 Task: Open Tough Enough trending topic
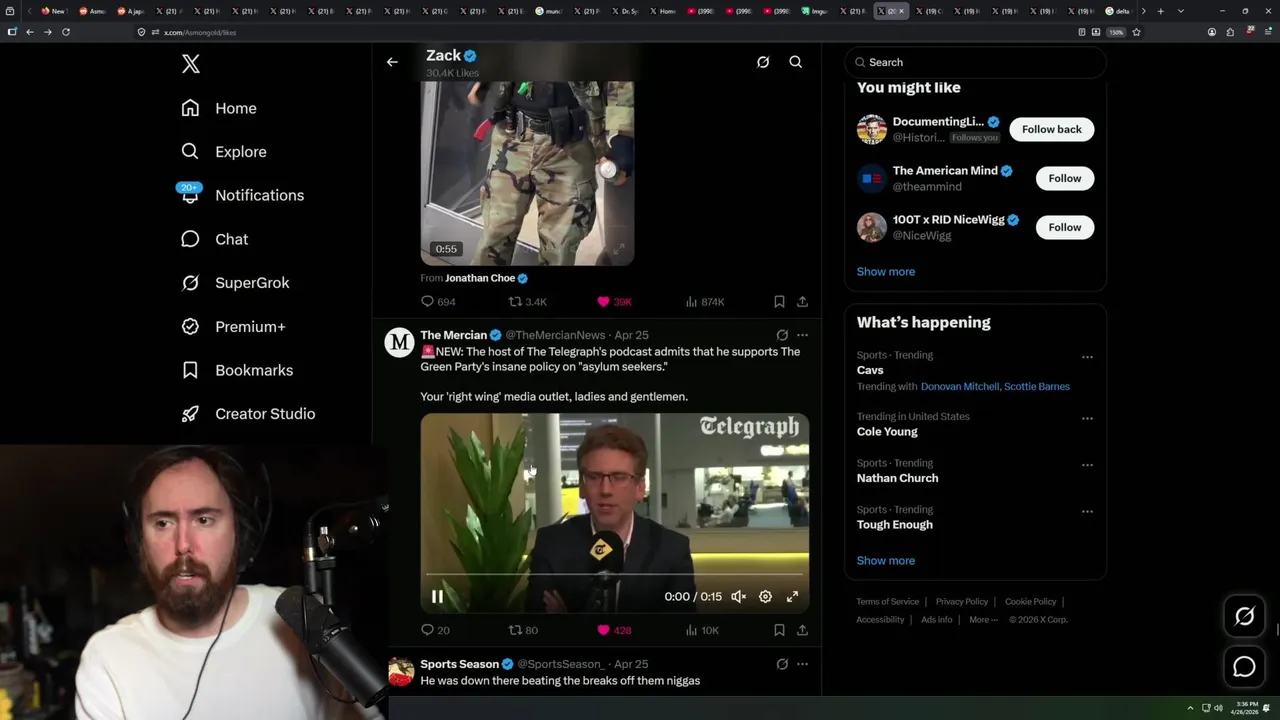[x=894, y=524]
